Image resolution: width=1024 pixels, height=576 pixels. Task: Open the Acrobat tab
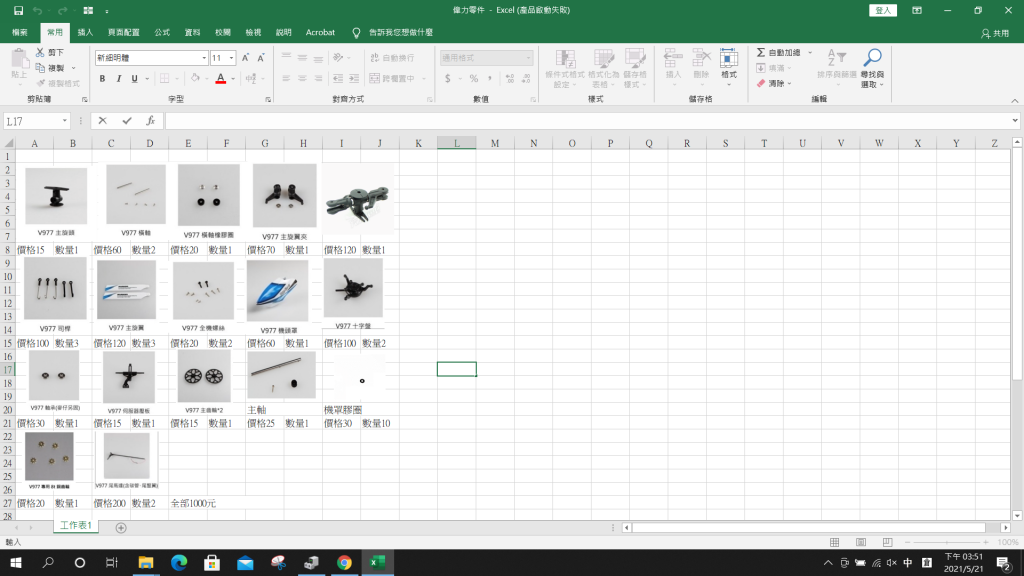point(320,32)
